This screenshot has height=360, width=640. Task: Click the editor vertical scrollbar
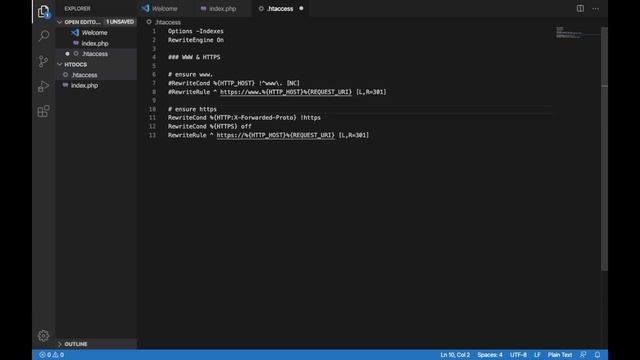(x=604, y=148)
